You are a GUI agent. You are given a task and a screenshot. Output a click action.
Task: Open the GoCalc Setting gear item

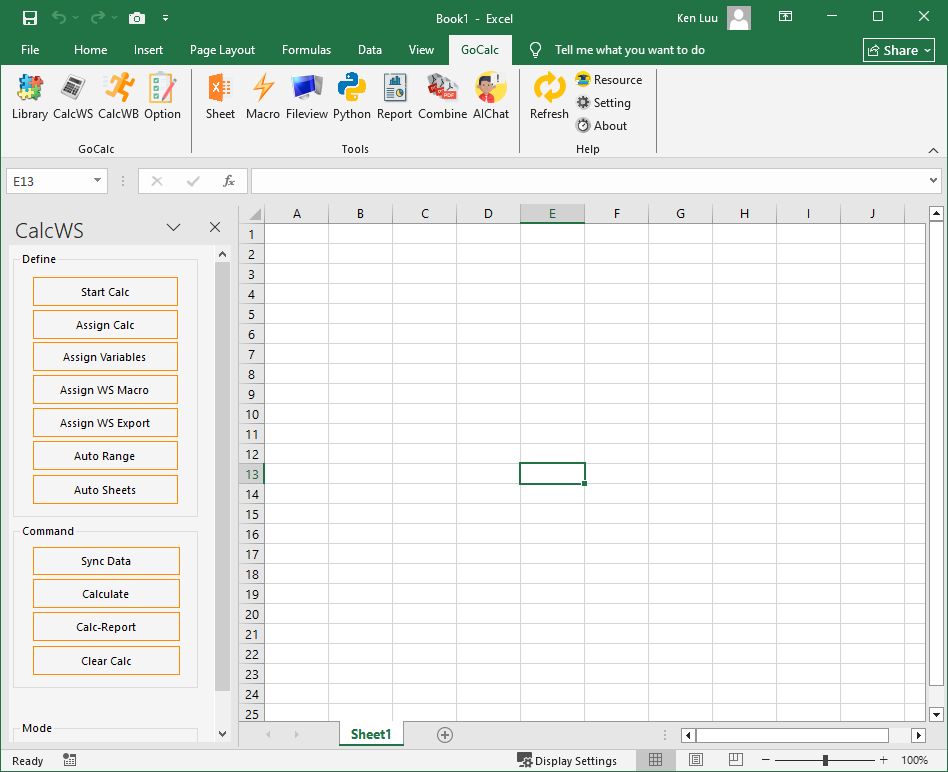[603, 103]
